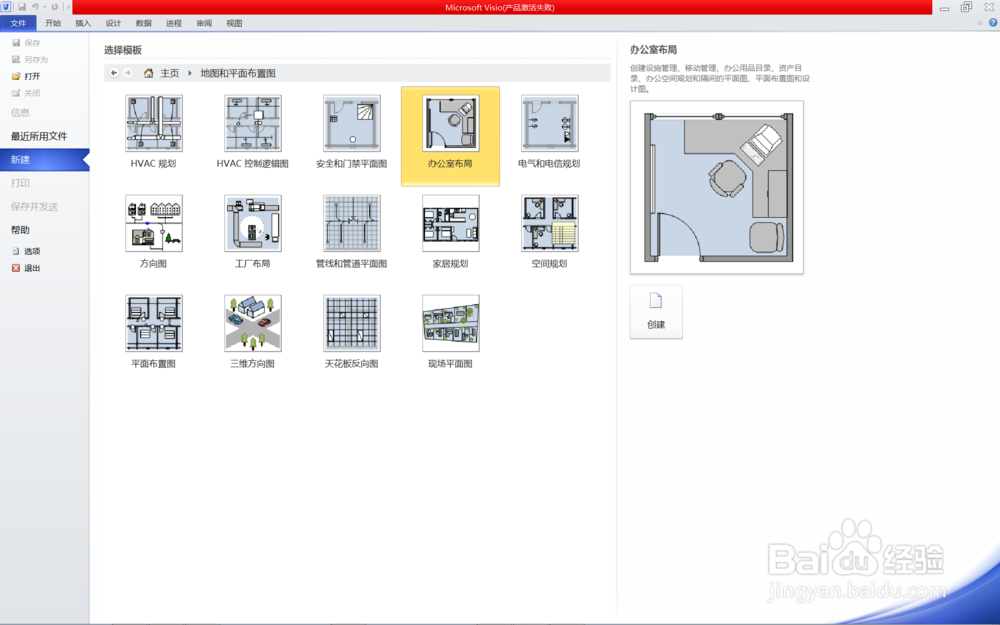1000x625 pixels.
Task: Select the 新建 section
Action: click(45, 159)
